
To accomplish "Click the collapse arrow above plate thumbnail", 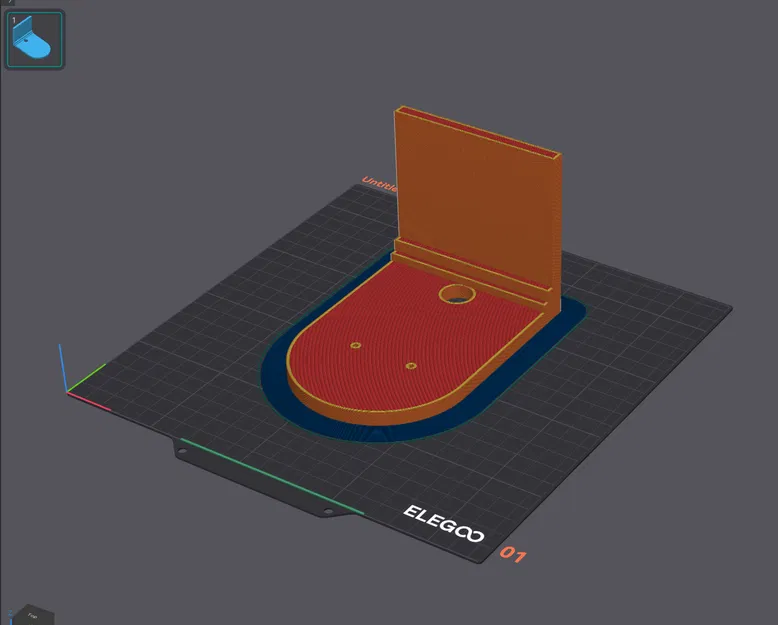I will (x=9, y=2).
